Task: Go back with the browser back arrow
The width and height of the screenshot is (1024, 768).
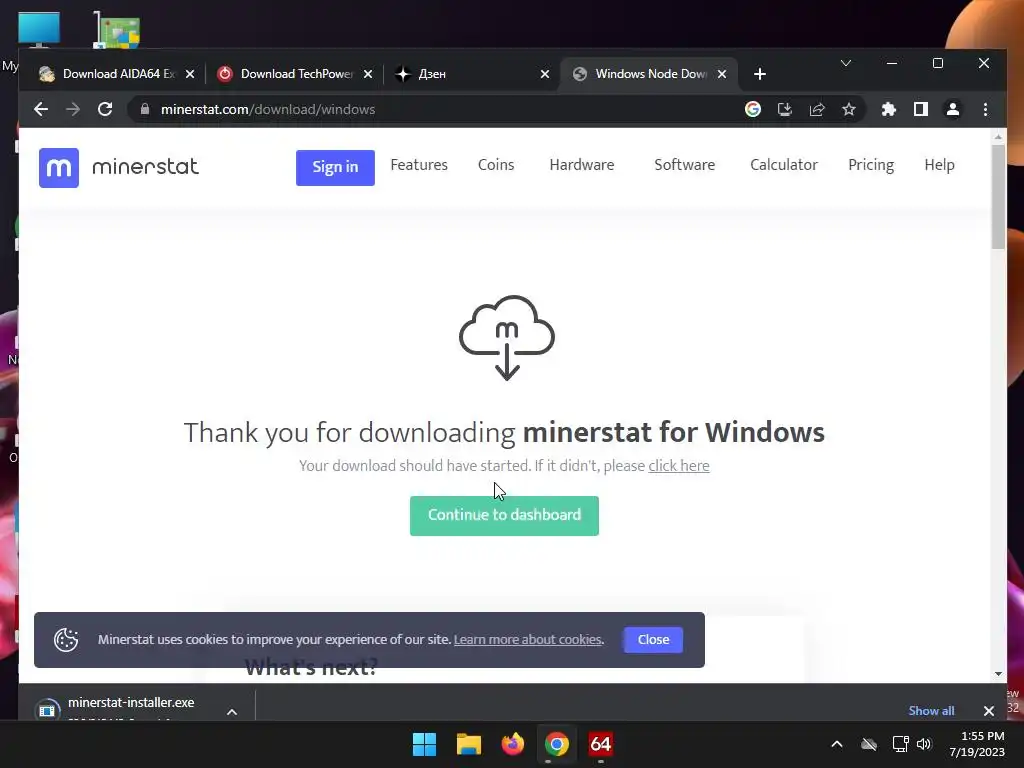Action: [41, 109]
